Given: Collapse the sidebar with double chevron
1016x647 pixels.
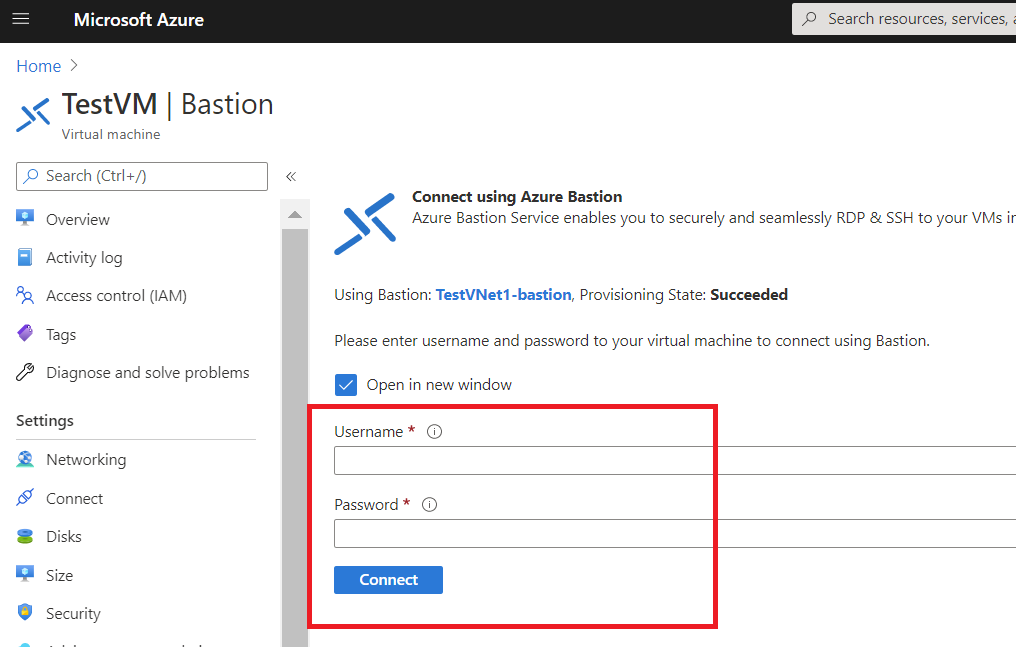Looking at the screenshot, I should click(x=291, y=177).
